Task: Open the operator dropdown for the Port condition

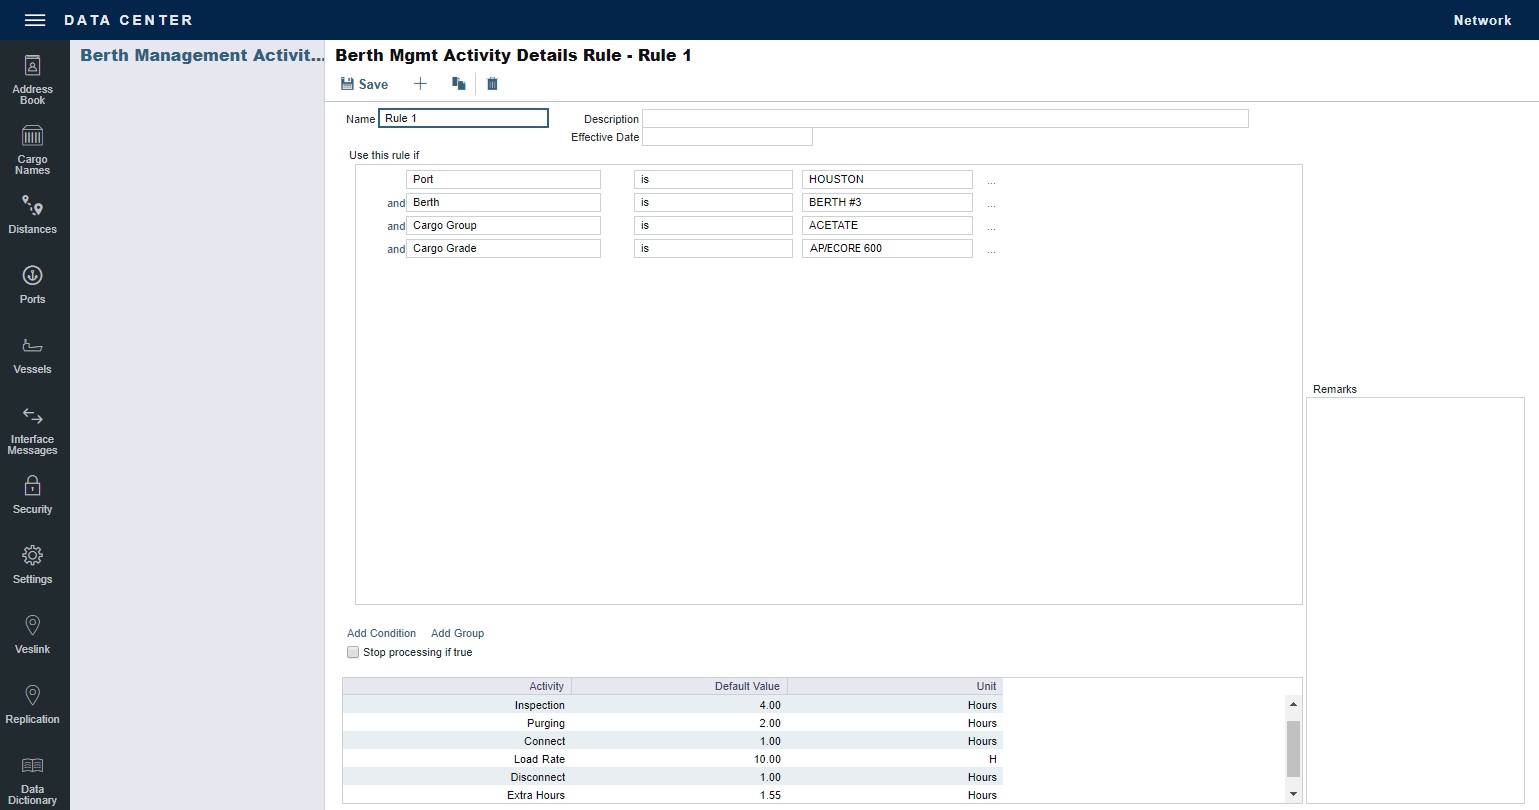Action: pyautogui.click(x=712, y=179)
